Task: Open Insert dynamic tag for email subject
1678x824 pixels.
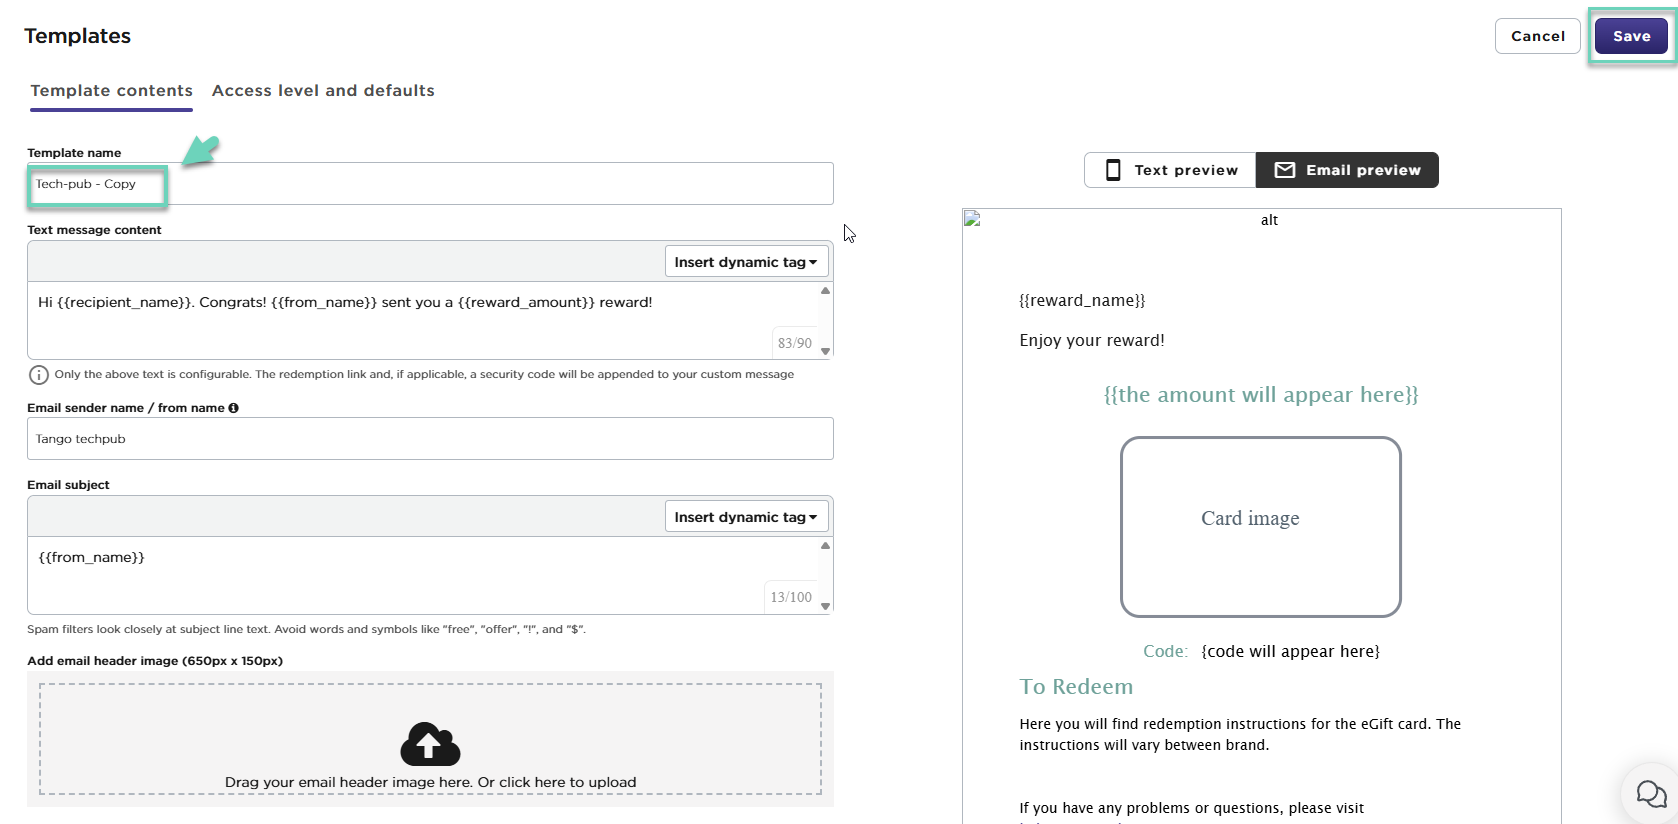Action: pyautogui.click(x=746, y=517)
